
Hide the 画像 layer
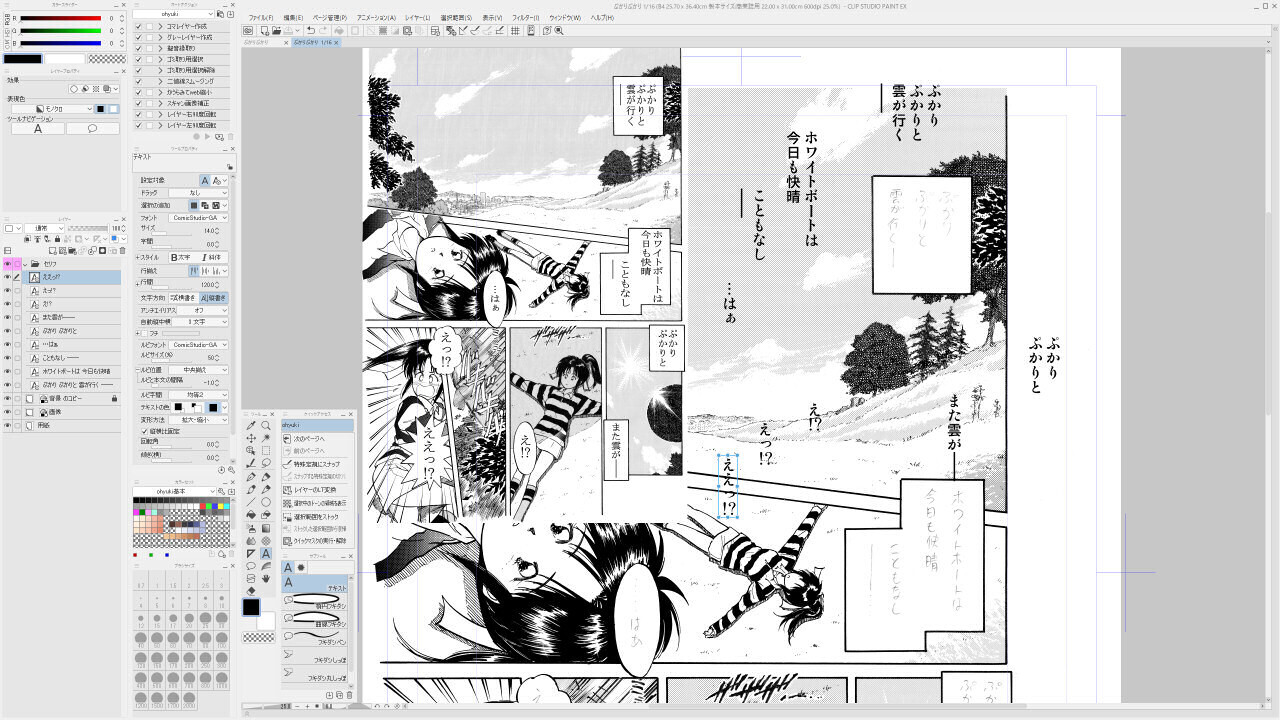coord(7,412)
